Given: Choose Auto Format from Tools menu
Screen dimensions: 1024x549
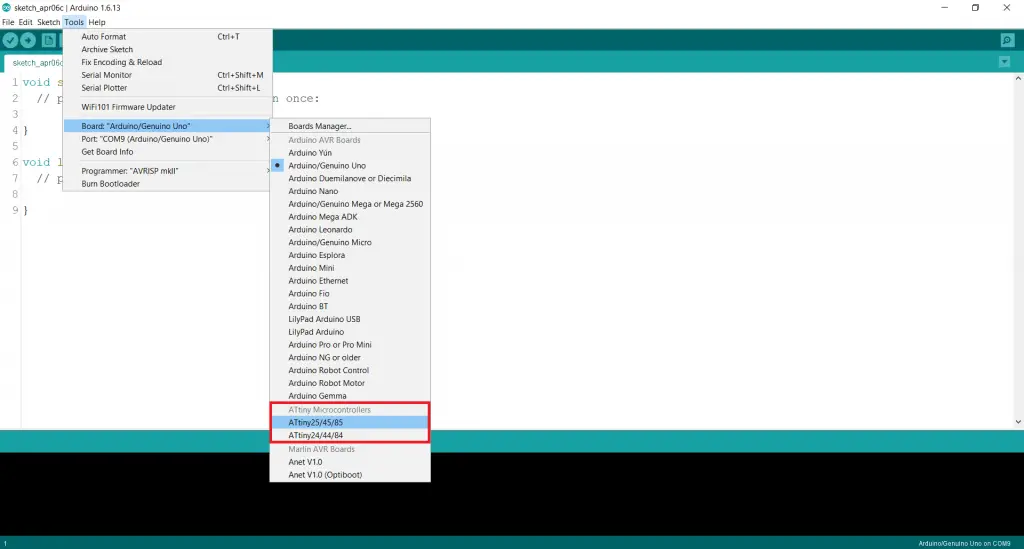Looking at the screenshot, I should click(x=167, y=37).
